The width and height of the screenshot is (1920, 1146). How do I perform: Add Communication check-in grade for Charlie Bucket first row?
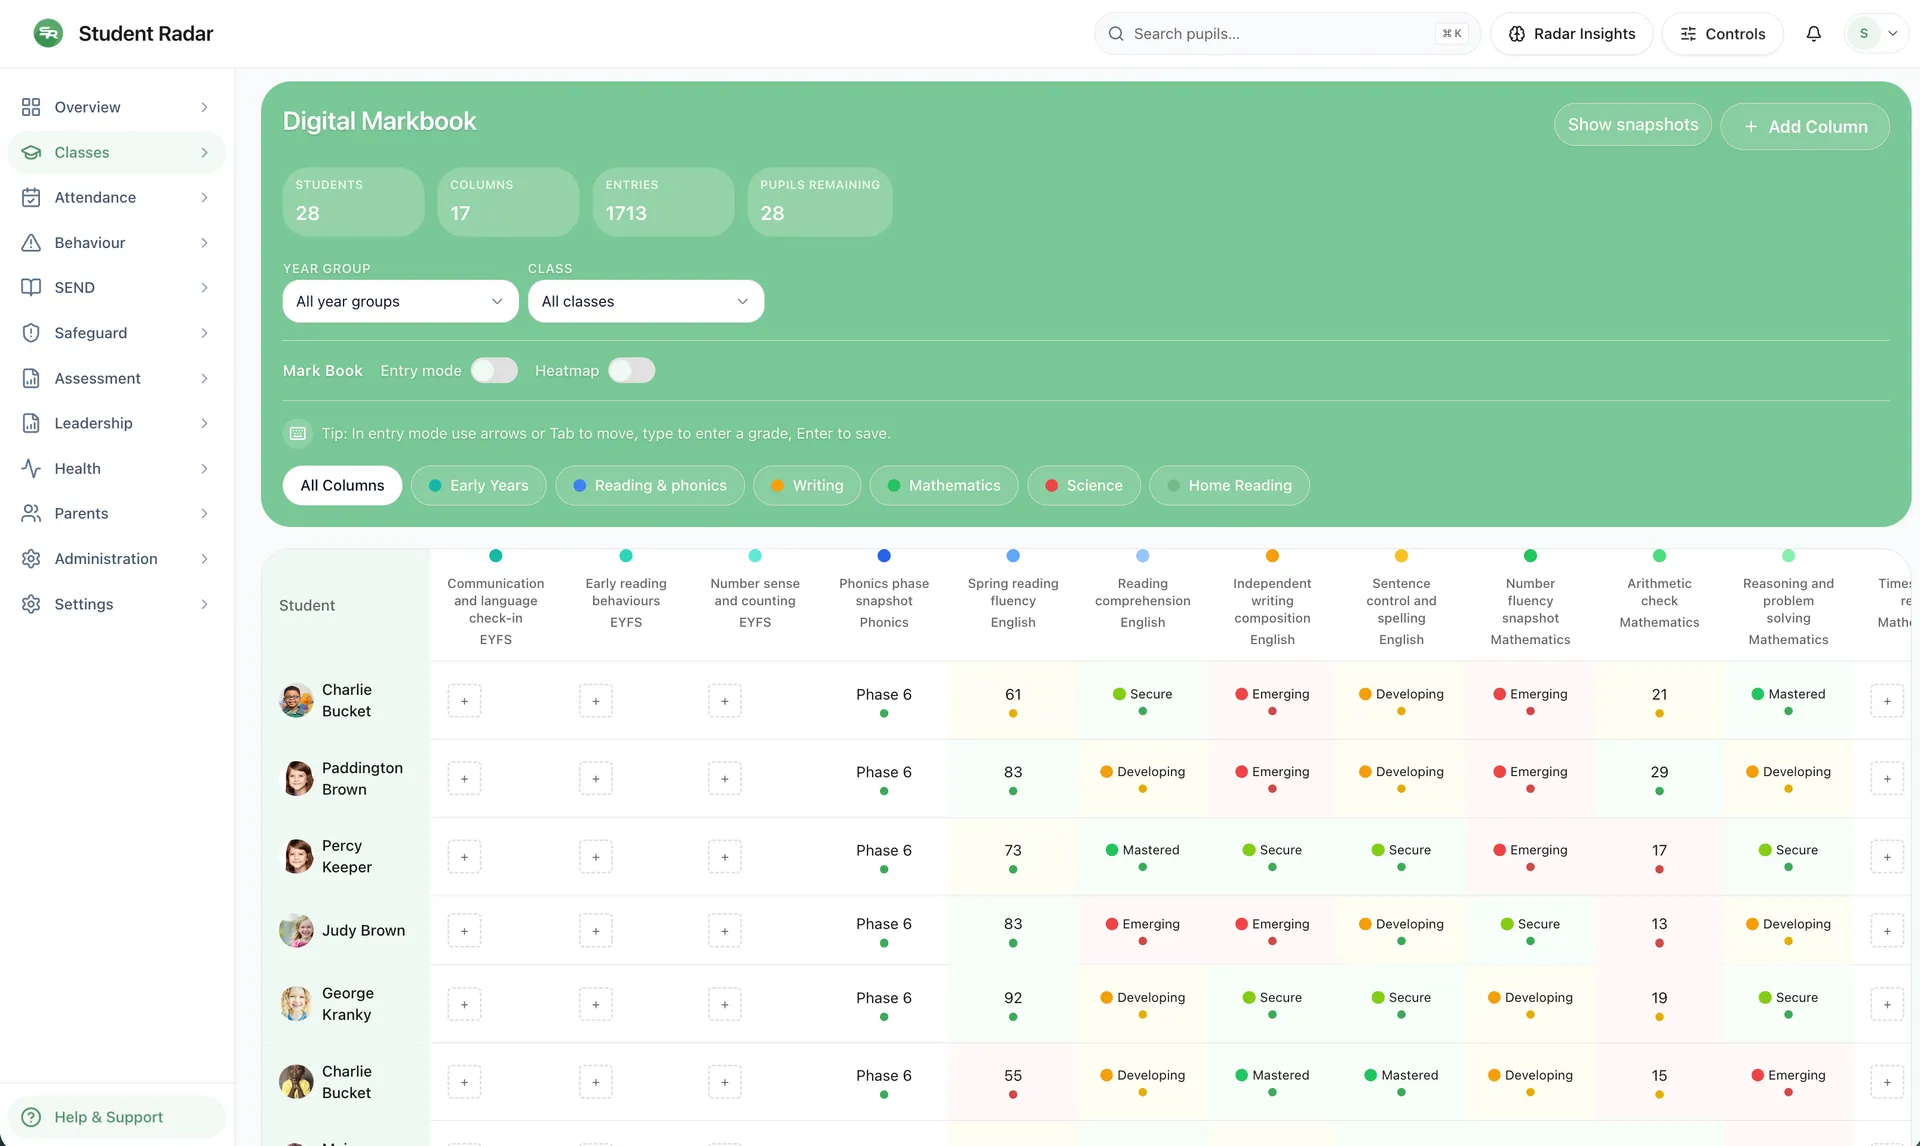tap(464, 701)
